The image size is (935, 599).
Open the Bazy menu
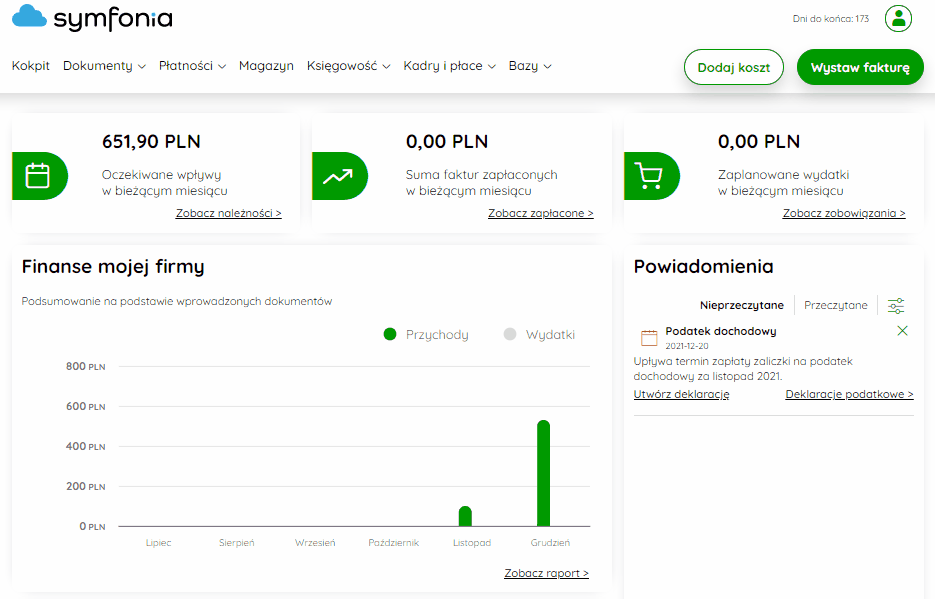click(523, 66)
